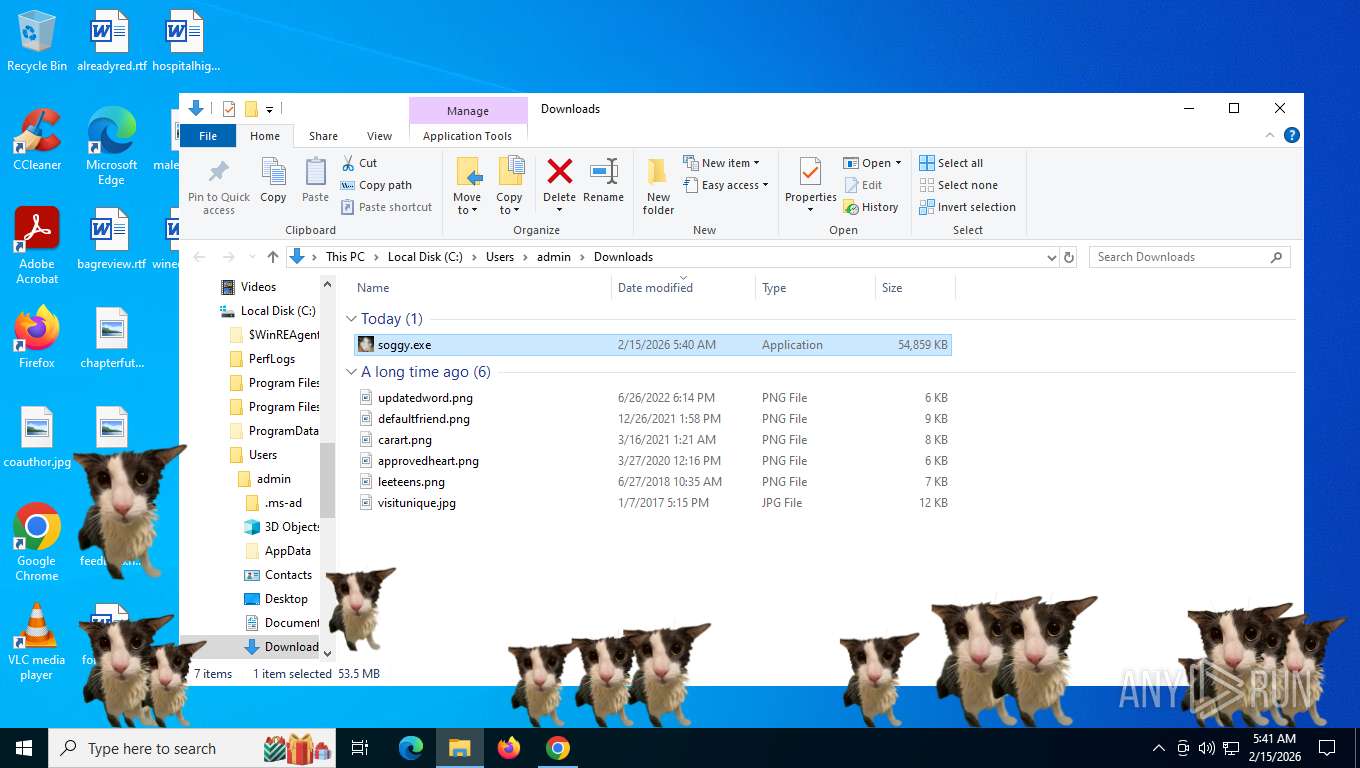
Task: Collapse the A long time ago (6) group
Action: coord(351,372)
